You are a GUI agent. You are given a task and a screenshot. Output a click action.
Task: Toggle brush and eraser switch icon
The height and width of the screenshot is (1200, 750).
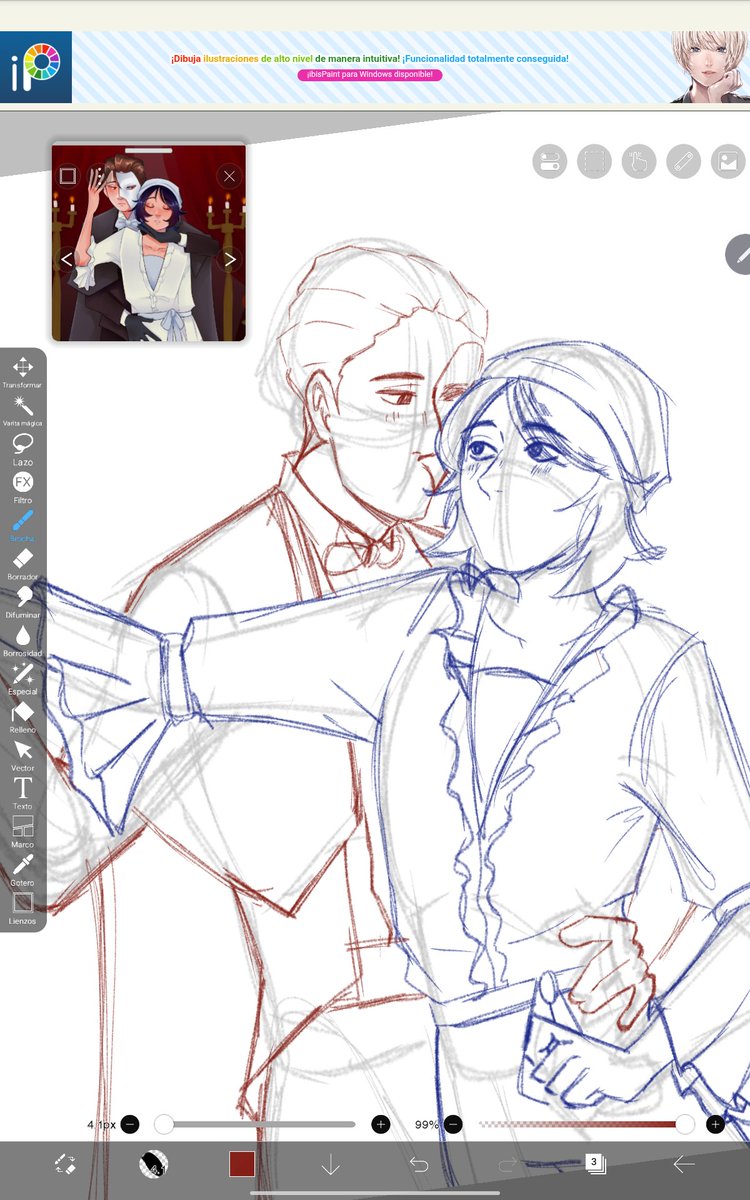pos(65,1163)
